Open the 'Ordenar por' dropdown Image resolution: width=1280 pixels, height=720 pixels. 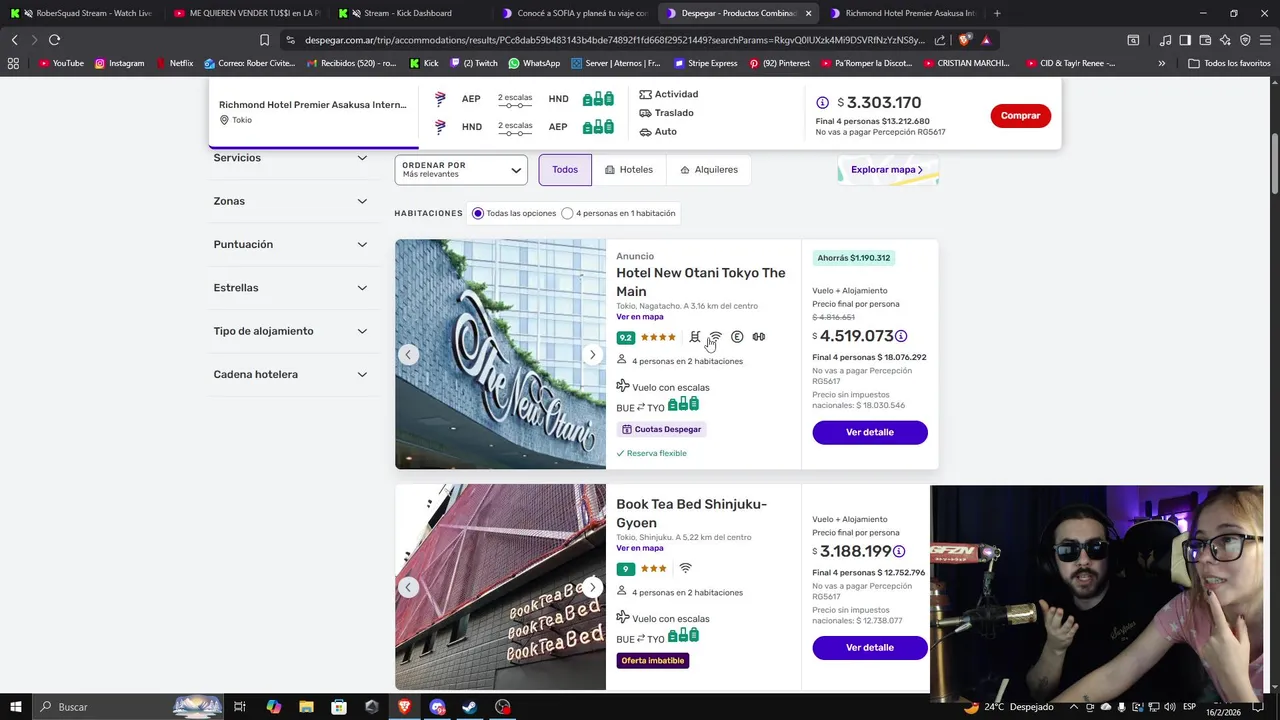click(x=461, y=170)
